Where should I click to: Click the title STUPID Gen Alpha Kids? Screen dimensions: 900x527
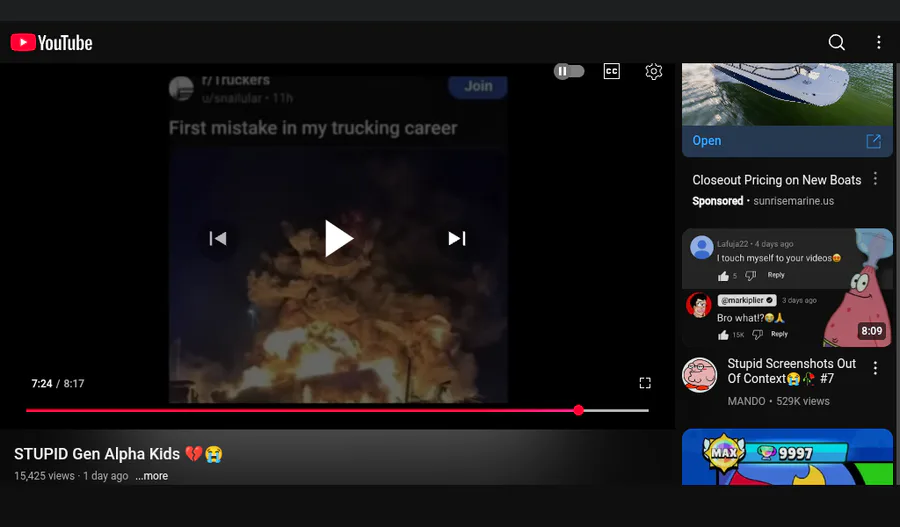118,454
